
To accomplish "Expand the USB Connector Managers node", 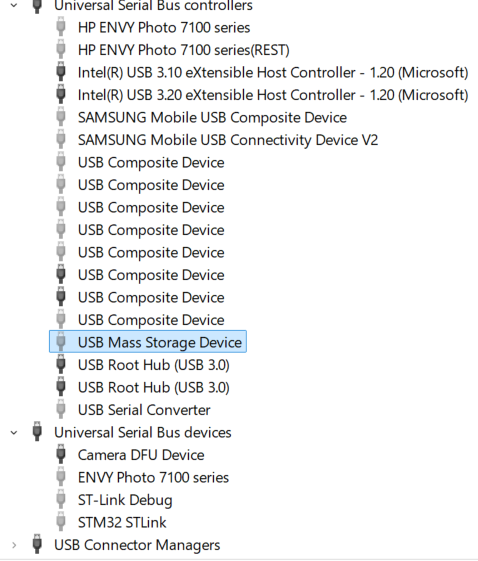I will pos(14,545).
